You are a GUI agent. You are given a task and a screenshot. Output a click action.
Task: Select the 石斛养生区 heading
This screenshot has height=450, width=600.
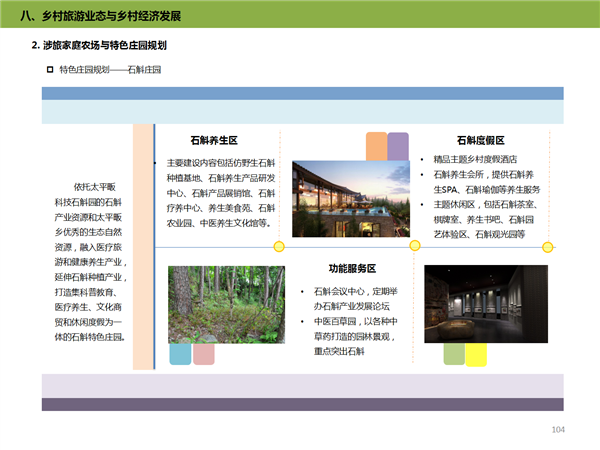point(213,141)
